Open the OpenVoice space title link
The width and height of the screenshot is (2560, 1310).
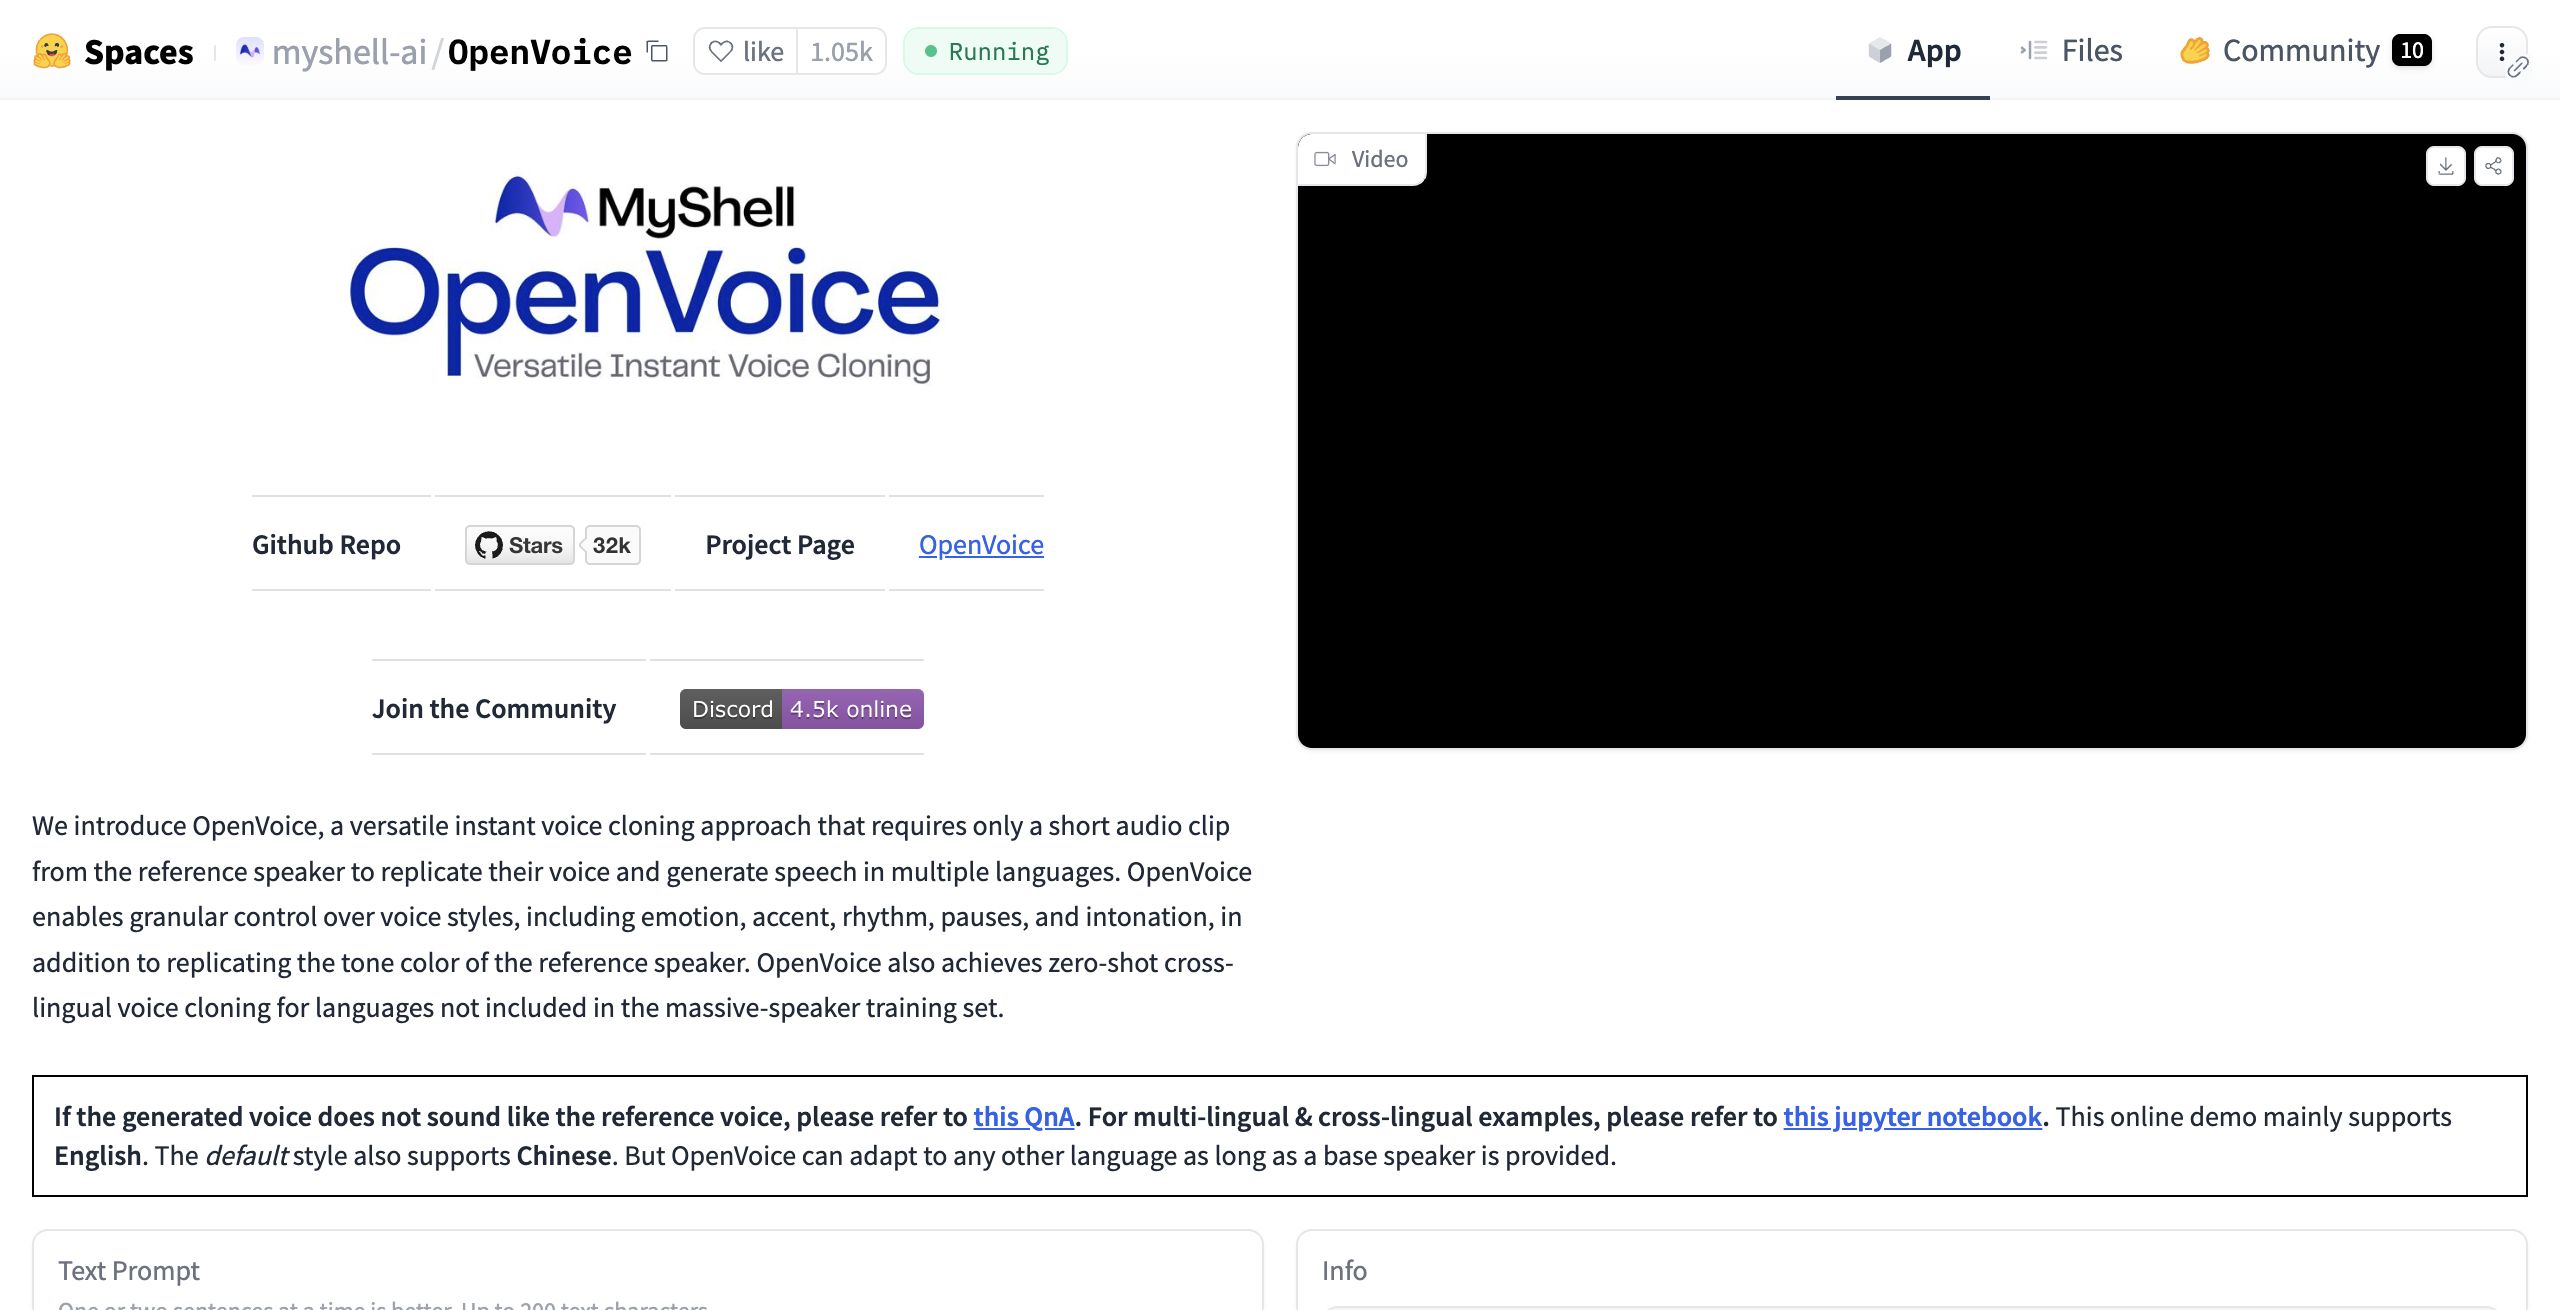tap(539, 51)
